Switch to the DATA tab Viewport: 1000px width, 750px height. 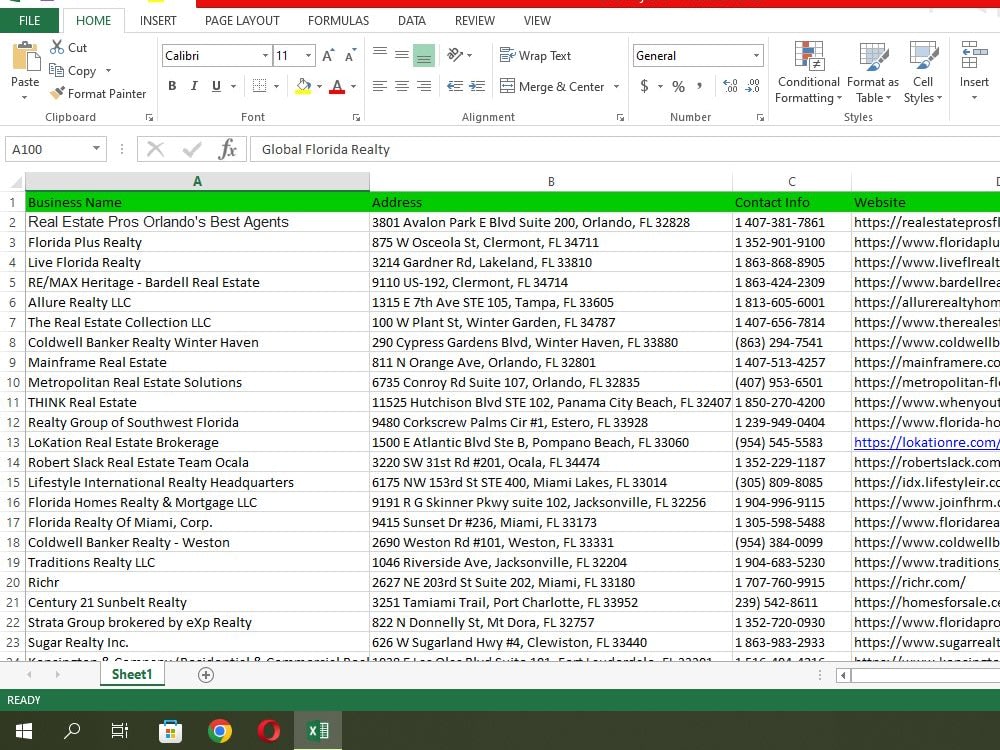(412, 20)
